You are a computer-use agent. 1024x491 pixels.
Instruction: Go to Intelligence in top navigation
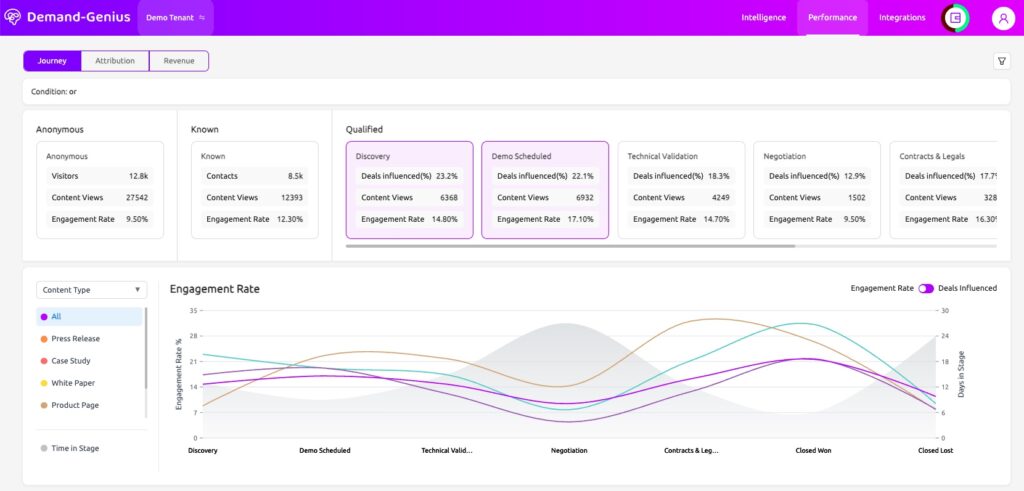click(x=763, y=18)
